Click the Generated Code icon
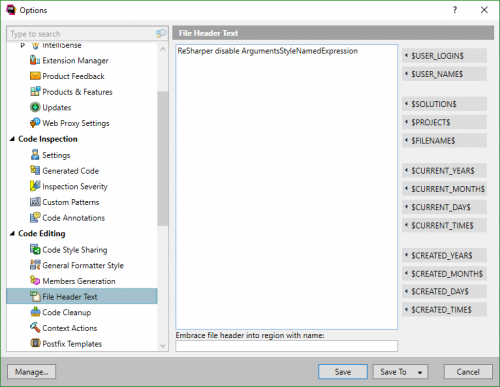500x387 pixels. click(35, 170)
